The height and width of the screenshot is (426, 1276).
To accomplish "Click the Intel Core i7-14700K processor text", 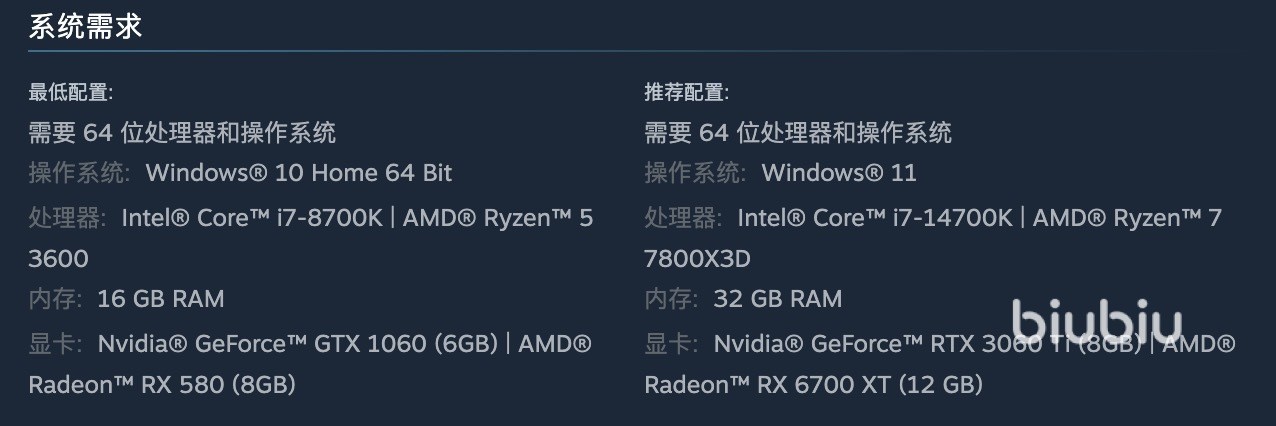I will pos(874,217).
